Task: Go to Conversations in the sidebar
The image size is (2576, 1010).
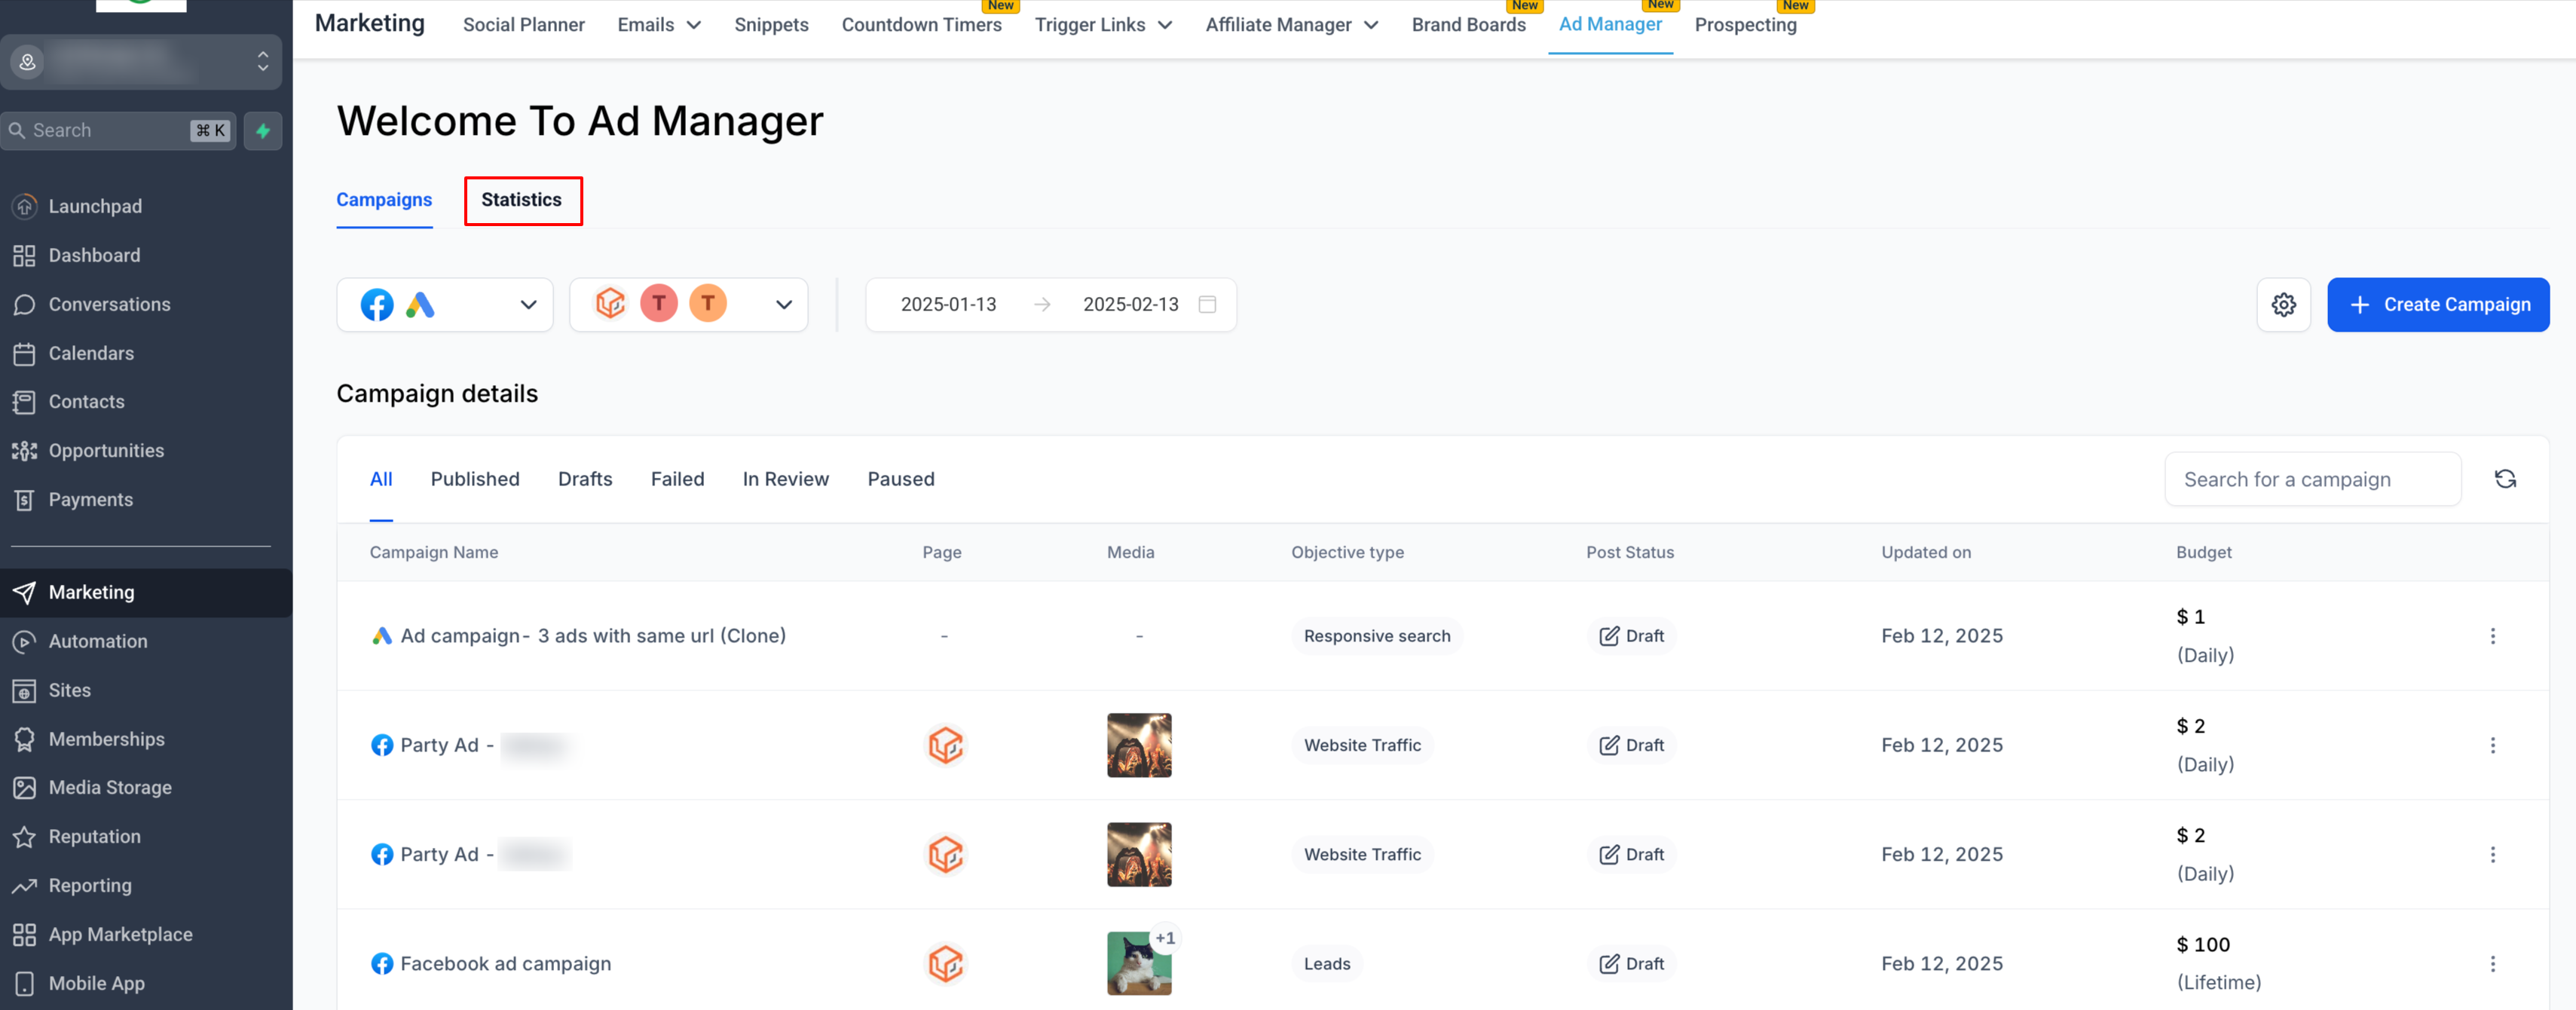Action: (x=109, y=304)
